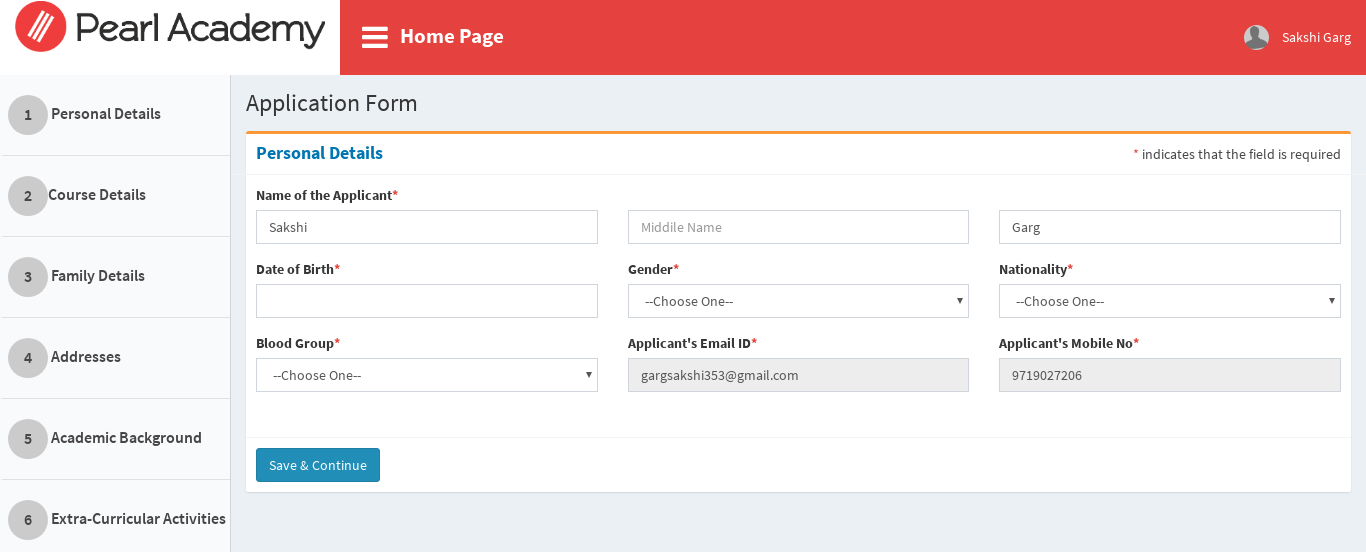Screen dimensions: 1366x552
Task: Click step 2 circle for Course Details
Action: point(28,196)
